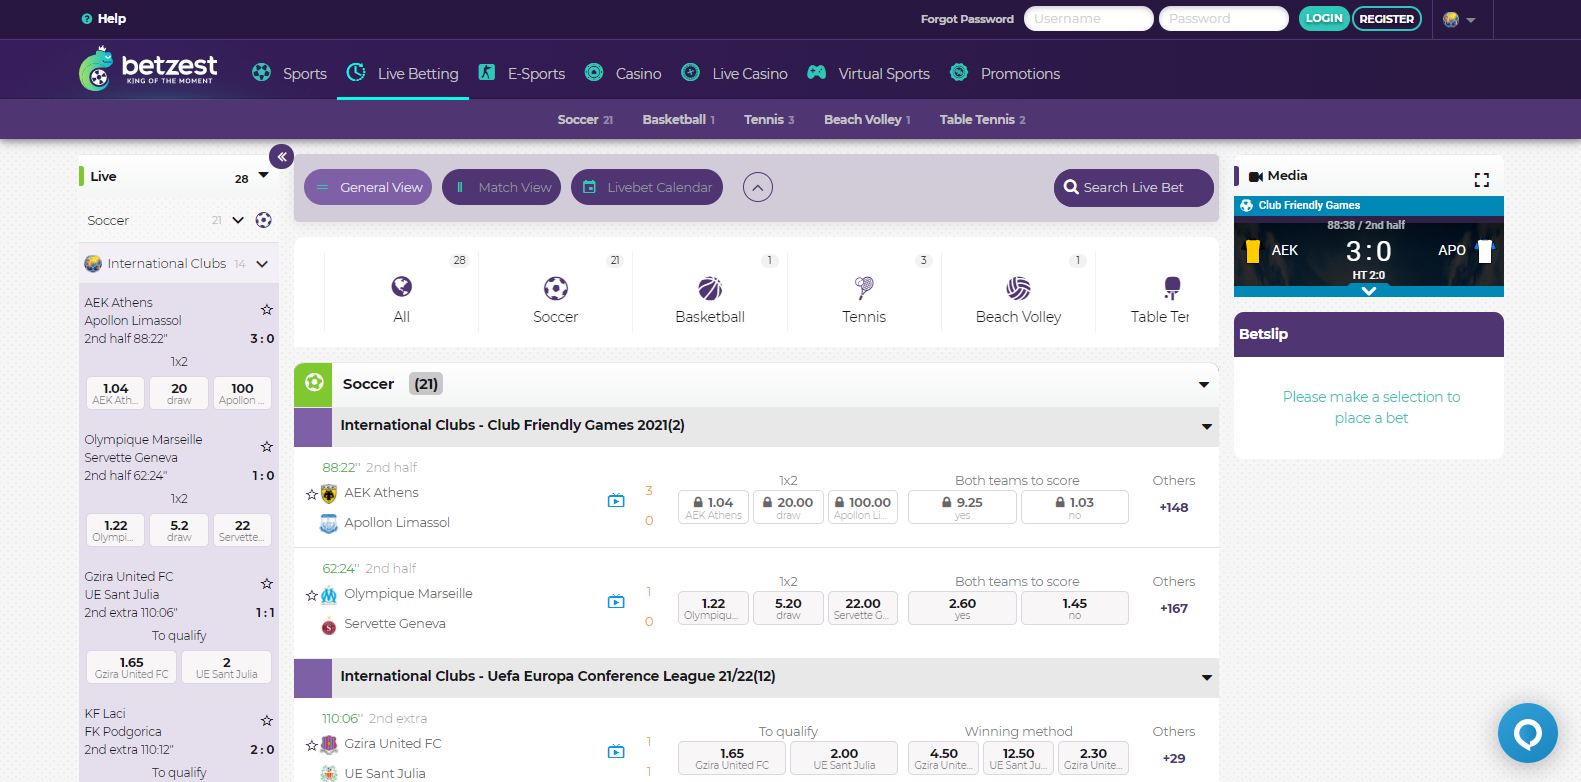Screen dimensions: 1581x782
Task: Select Table Tennis 2 sub-navigation tab
Action: point(983,119)
